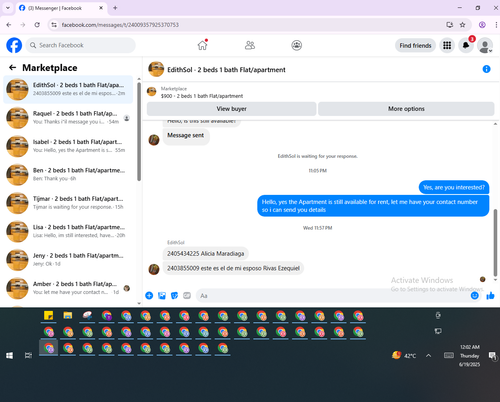Open the Groups icon in top navigation
Image resolution: width=500 pixels, height=402 pixels.
296,45
